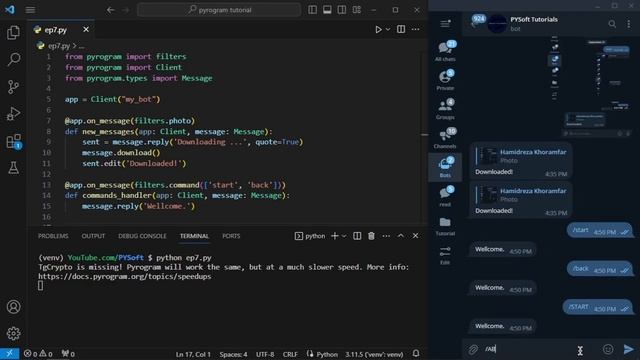Toggle the bottom panel layout

coord(327,10)
